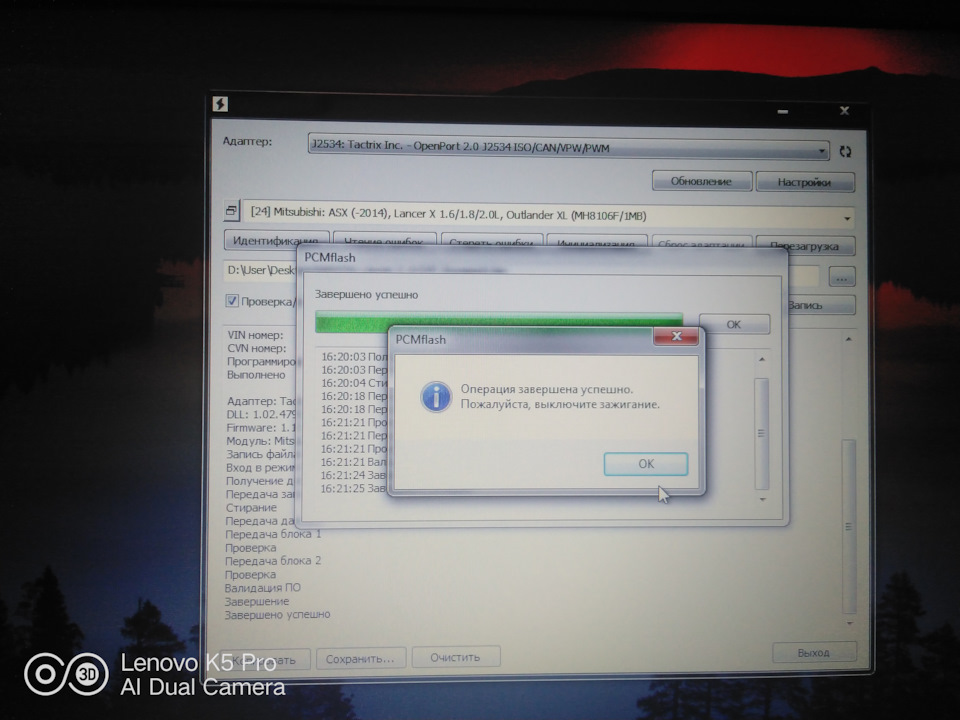Confirm the PCMflash success message with OK
This screenshot has width=960, height=720.
646,463
